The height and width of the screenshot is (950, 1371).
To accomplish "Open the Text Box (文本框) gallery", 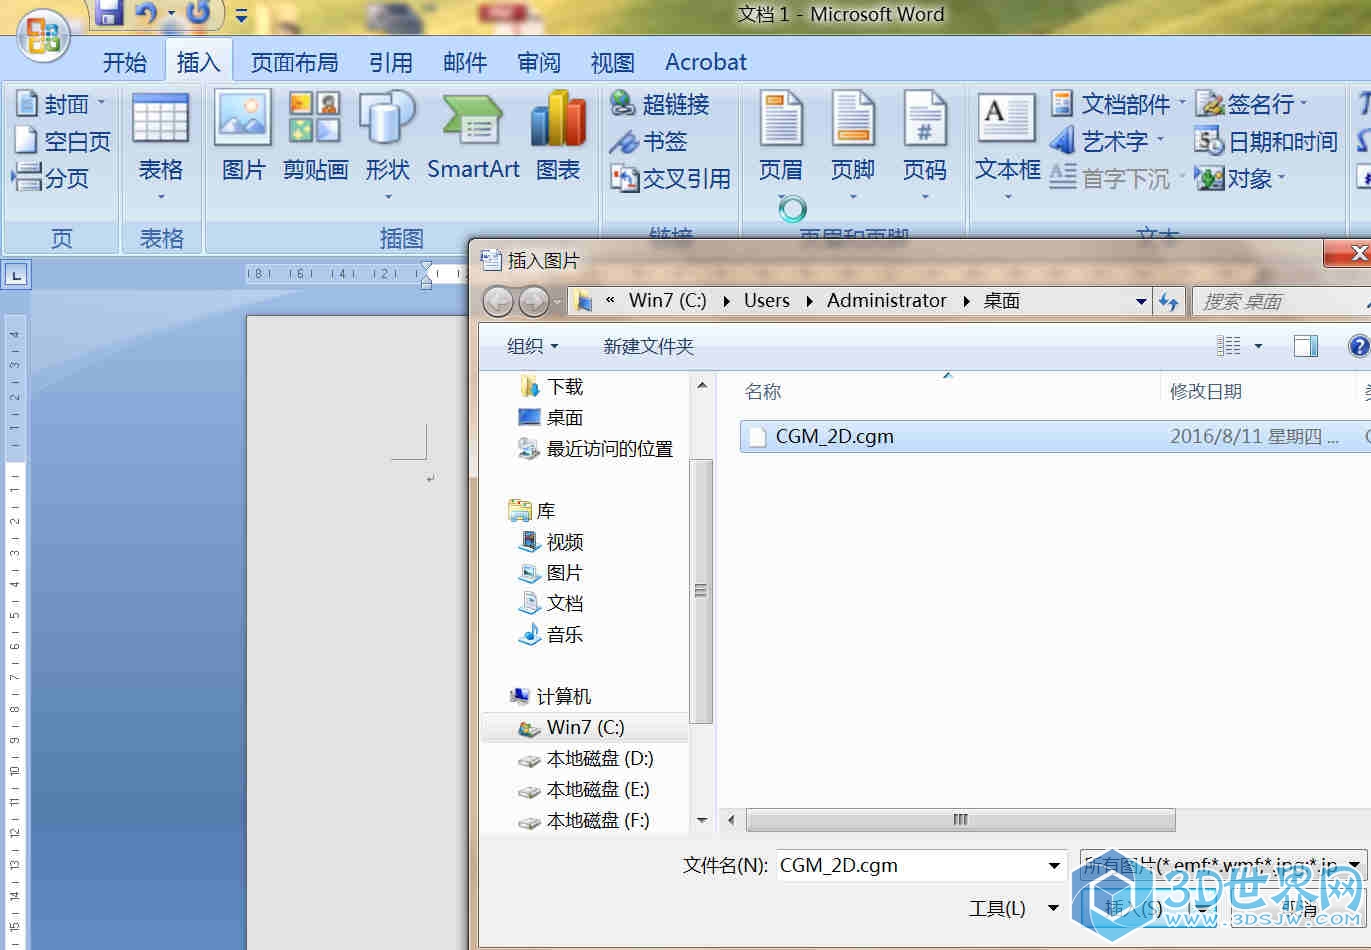I will [1007, 145].
